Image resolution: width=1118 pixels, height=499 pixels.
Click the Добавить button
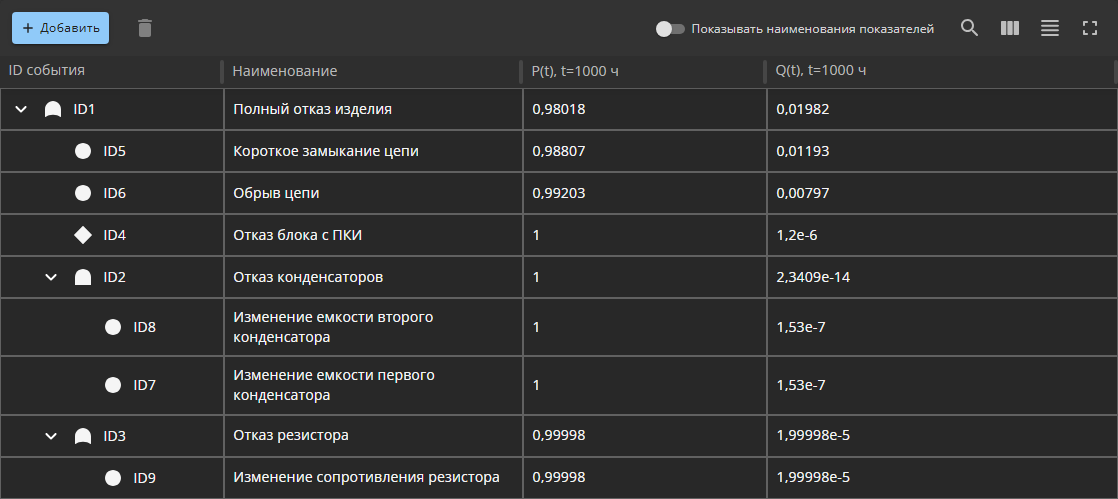tap(61, 28)
